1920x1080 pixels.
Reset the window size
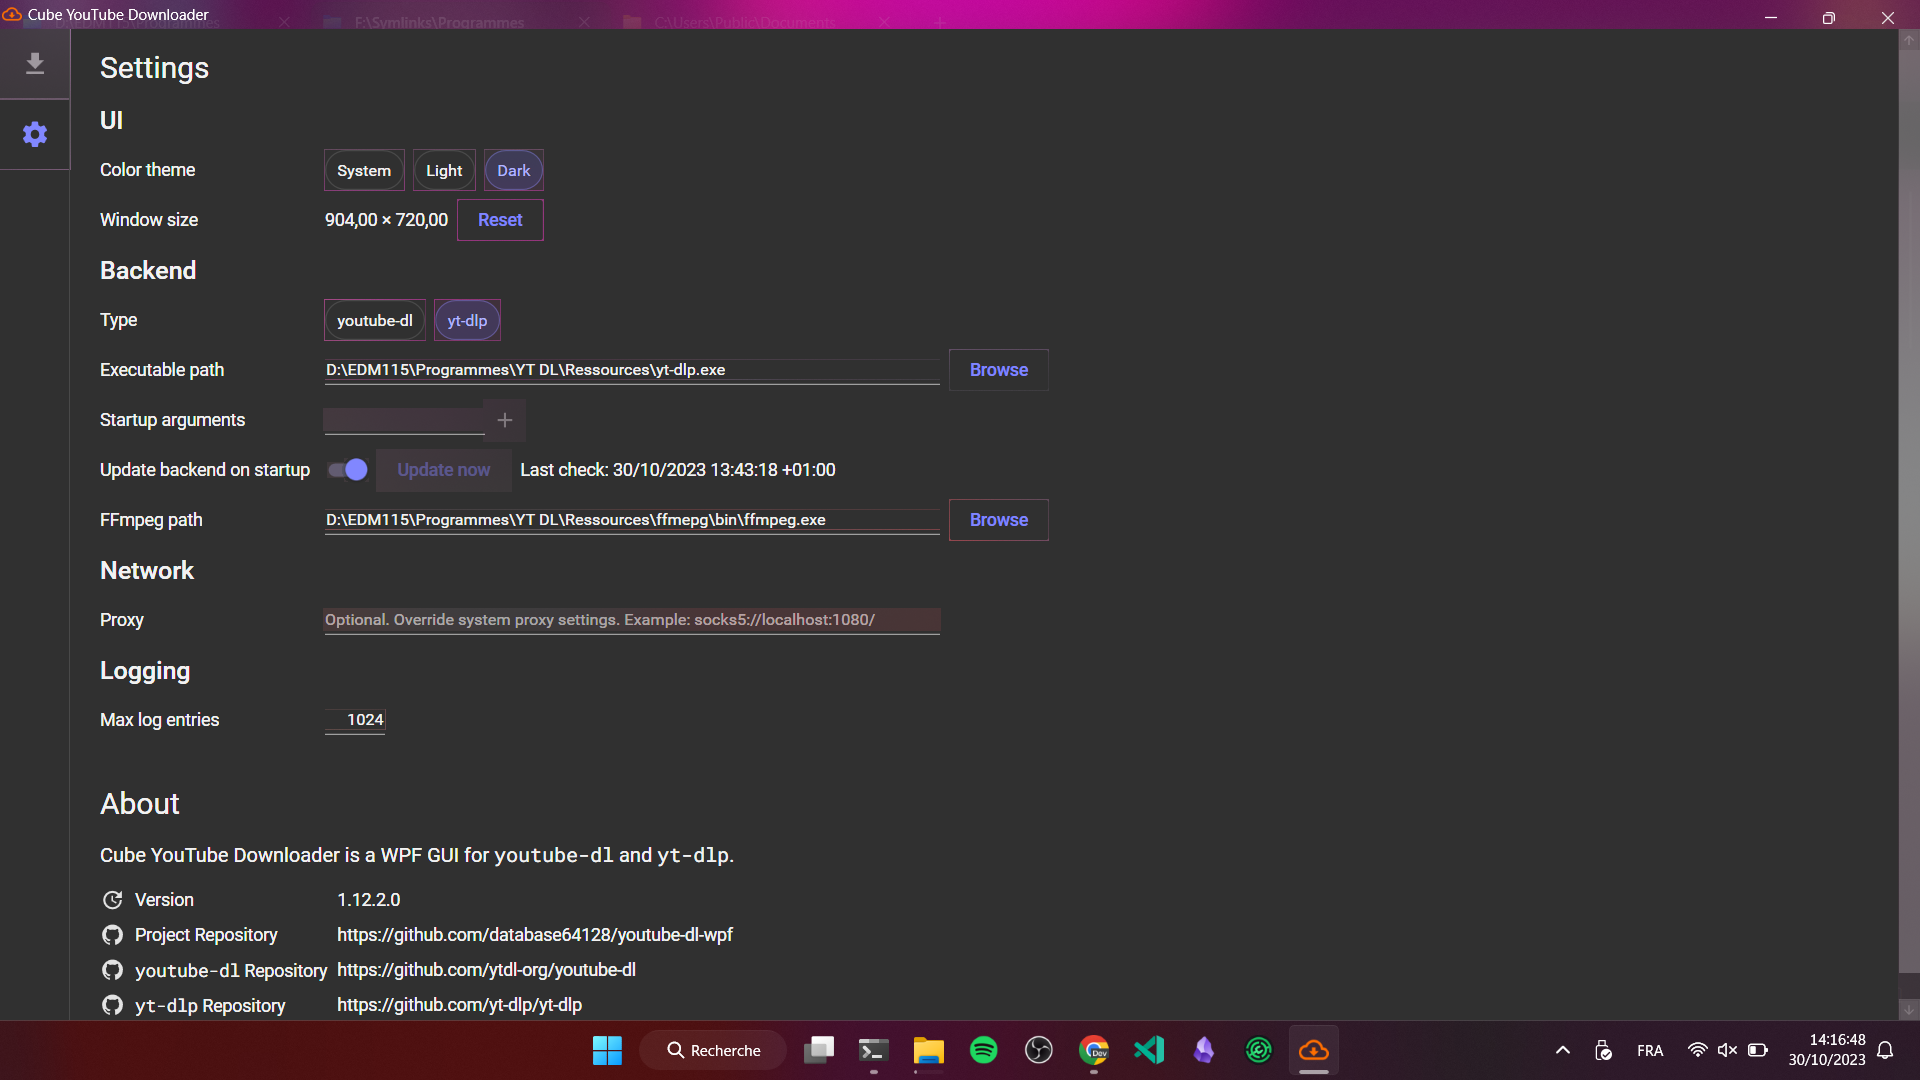coord(499,219)
